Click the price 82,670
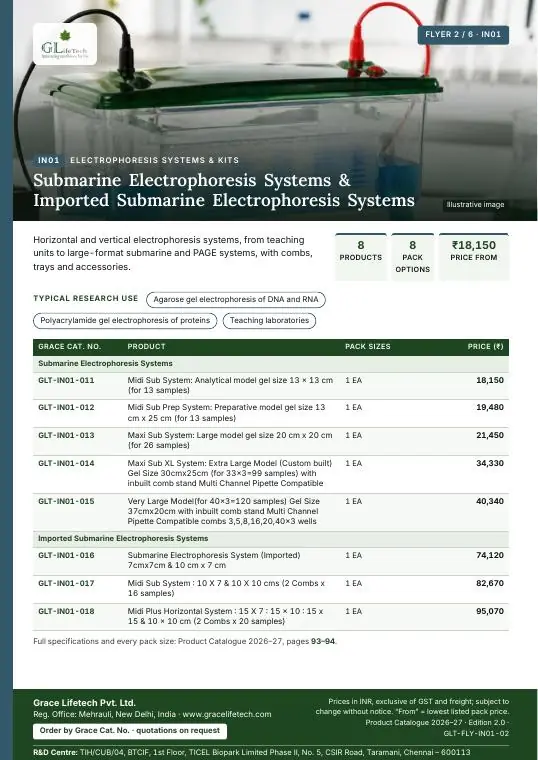 point(490,583)
